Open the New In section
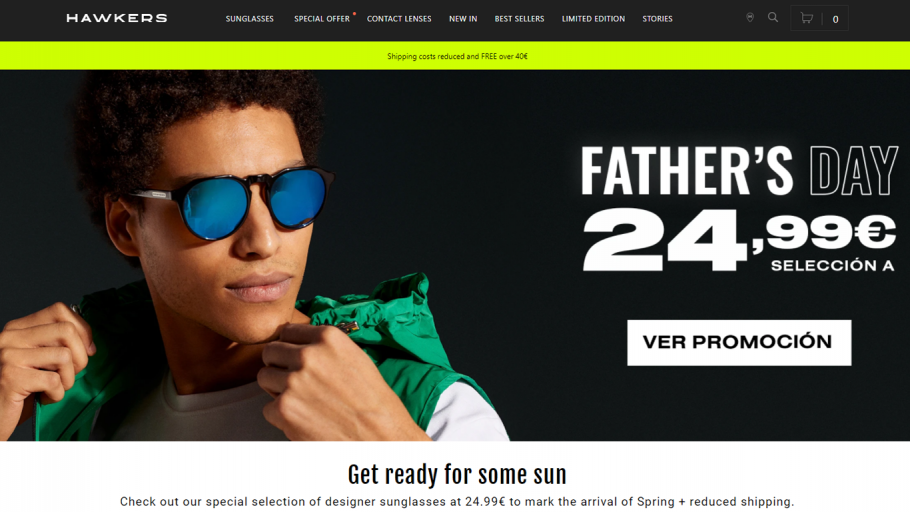Viewport: 910px width, 512px height. (x=463, y=19)
